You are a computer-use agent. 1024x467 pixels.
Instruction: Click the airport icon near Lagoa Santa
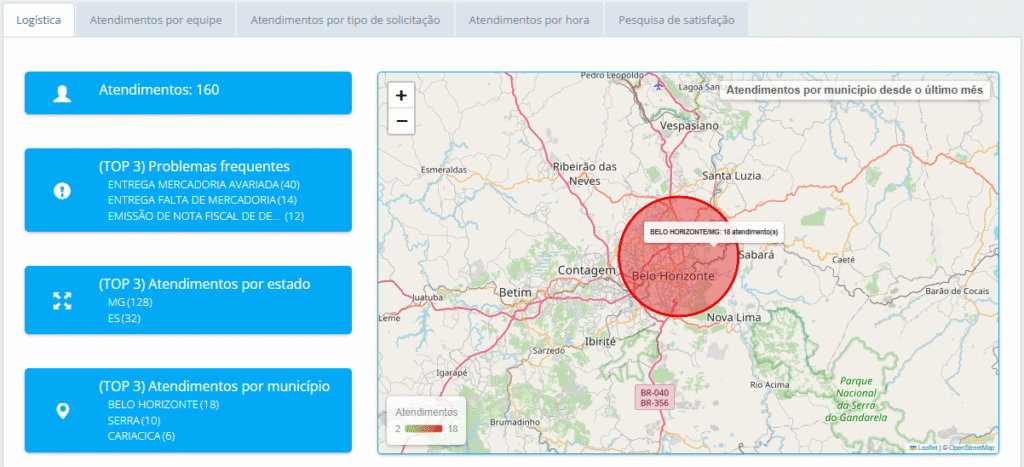(657, 85)
